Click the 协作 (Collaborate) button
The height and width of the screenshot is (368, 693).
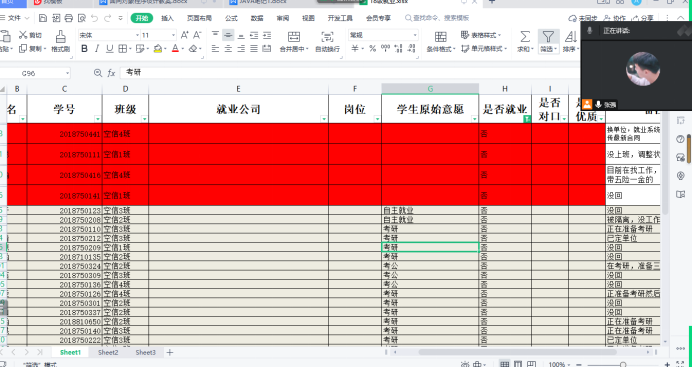point(615,18)
